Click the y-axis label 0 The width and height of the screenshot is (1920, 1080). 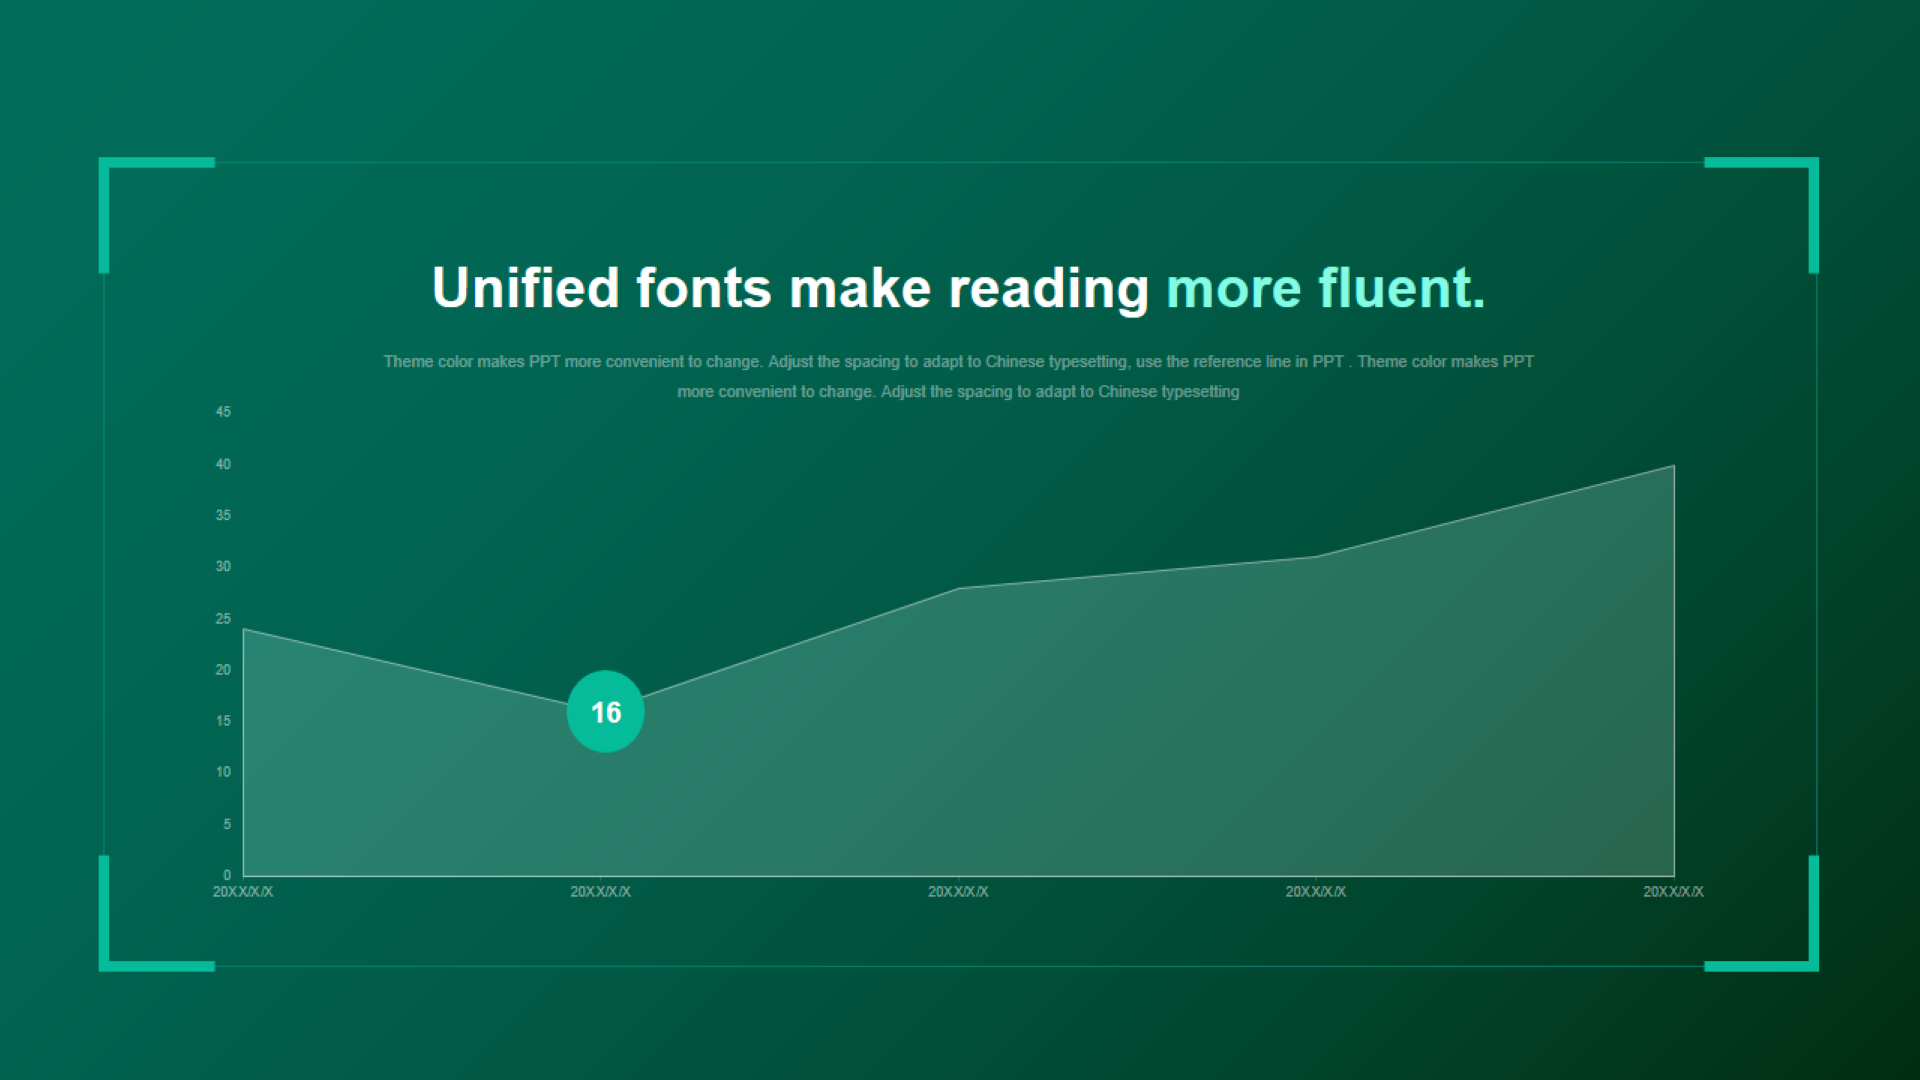pyautogui.click(x=227, y=875)
